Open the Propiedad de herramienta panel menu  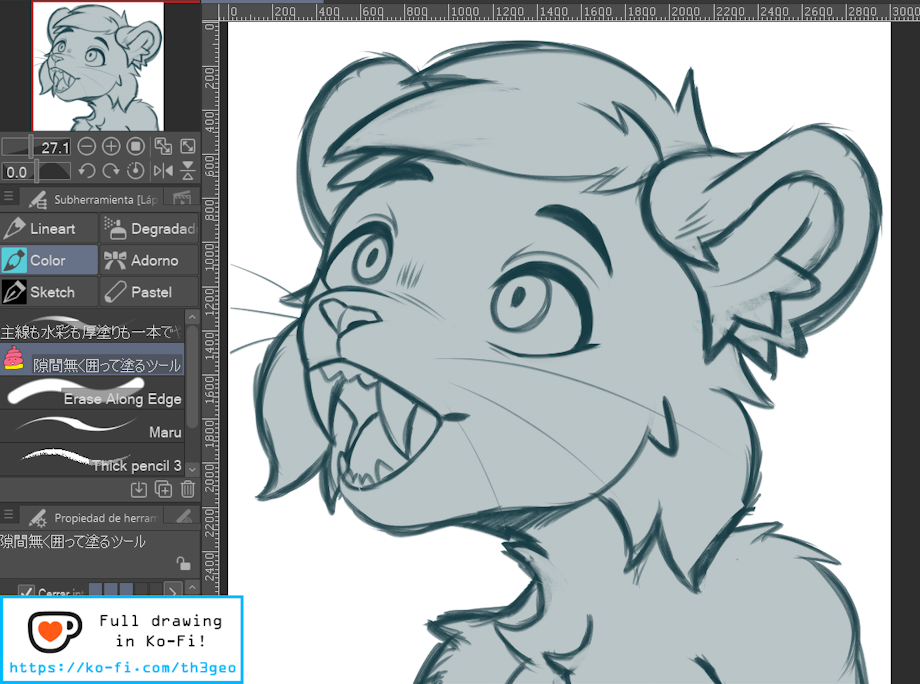[x=9, y=516]
